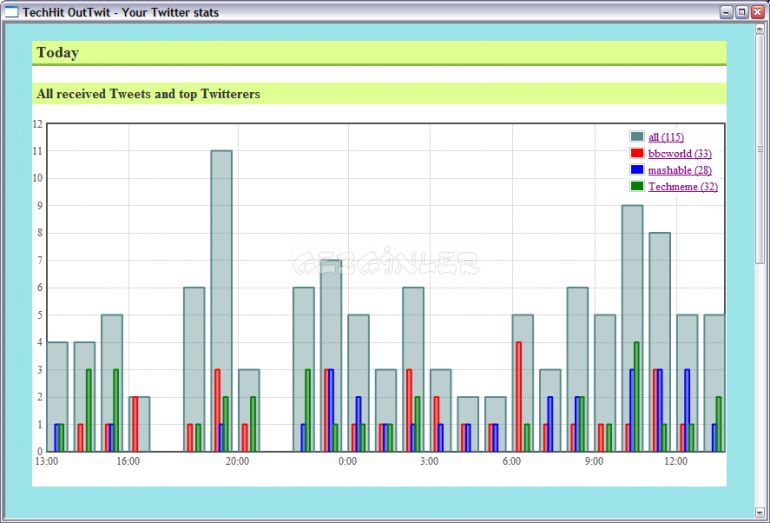Image resolution: width=770 pixels, height=523 pixels.
Task: Click the 'Today' heading
Action: [57, 53]
